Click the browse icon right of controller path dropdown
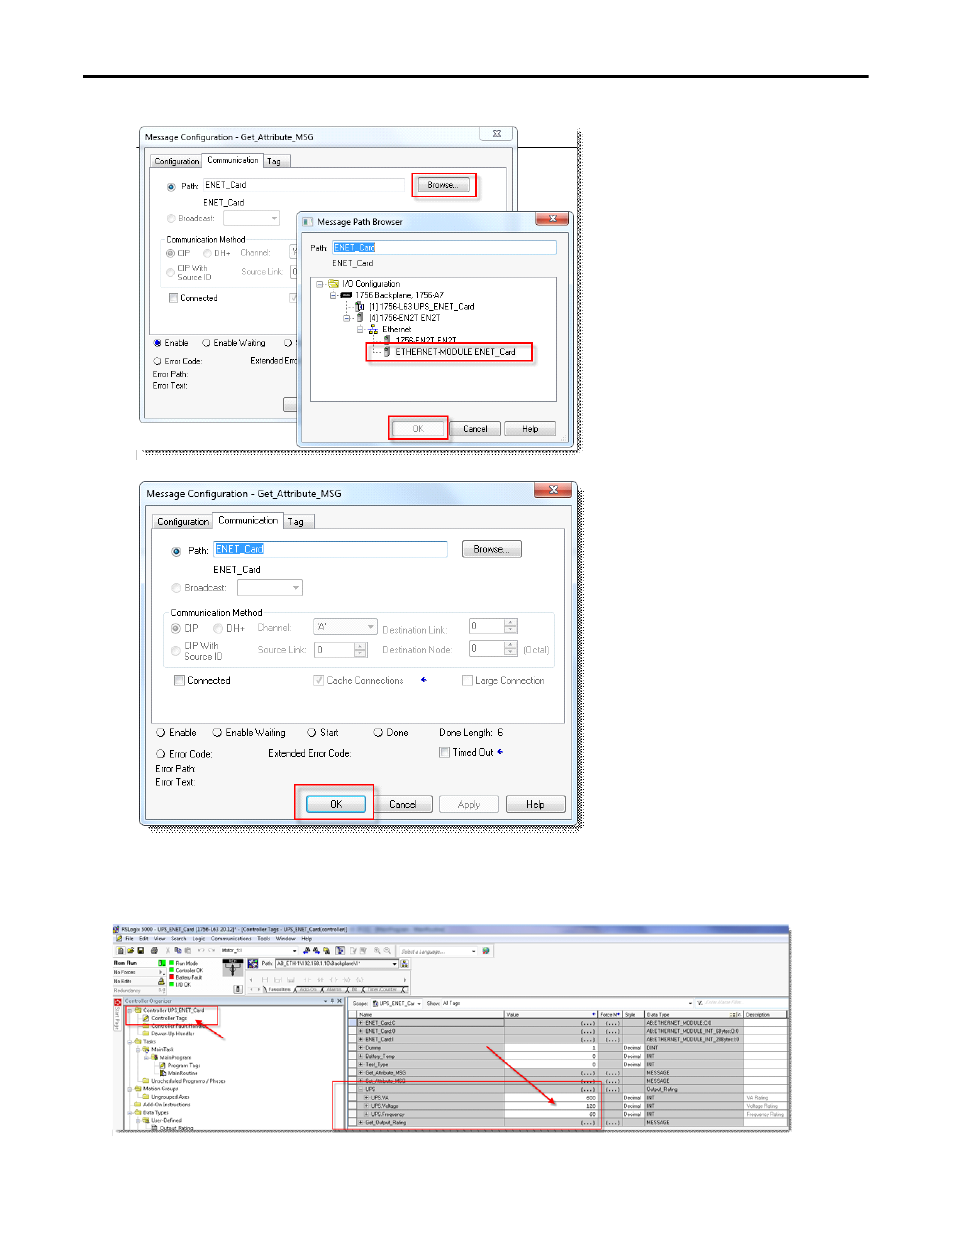Screen dimensions: 954x1235 coord(405,964)
